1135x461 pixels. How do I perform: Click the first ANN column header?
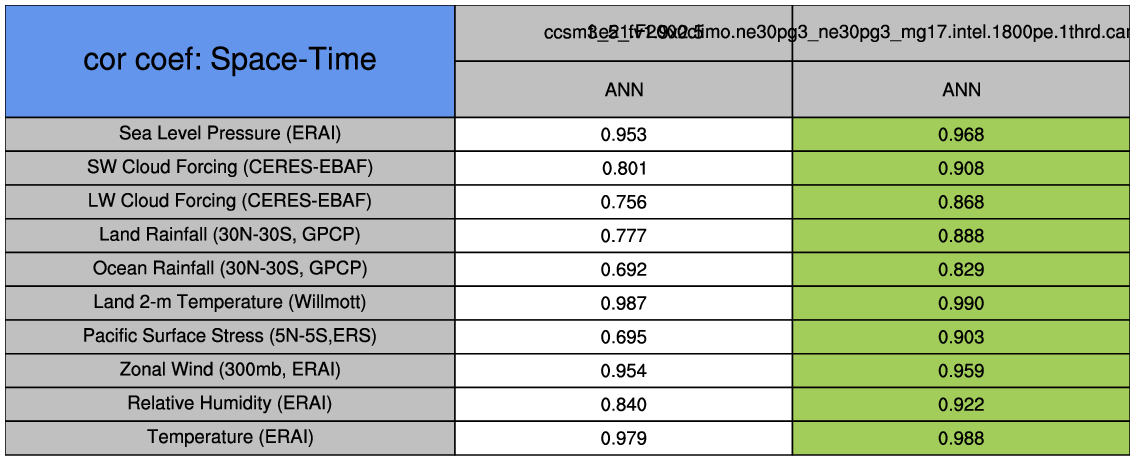(624, 90)
